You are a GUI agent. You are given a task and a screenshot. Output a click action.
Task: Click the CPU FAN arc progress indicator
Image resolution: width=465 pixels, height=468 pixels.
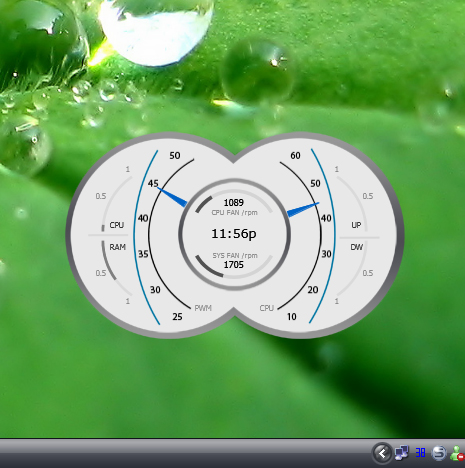pos(203,205)
